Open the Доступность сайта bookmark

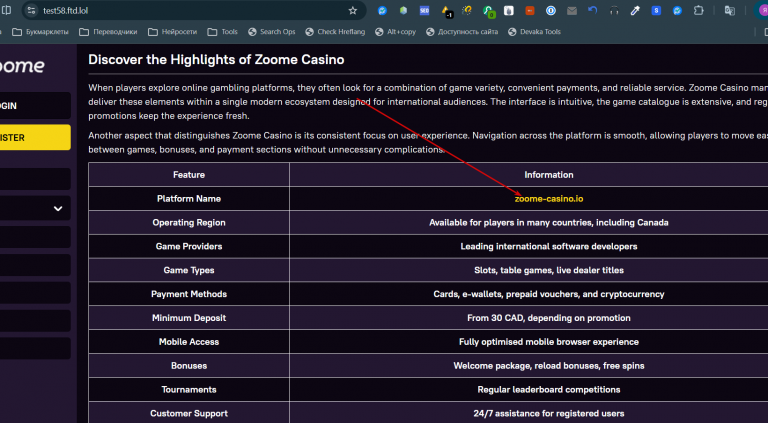point(462,32)
